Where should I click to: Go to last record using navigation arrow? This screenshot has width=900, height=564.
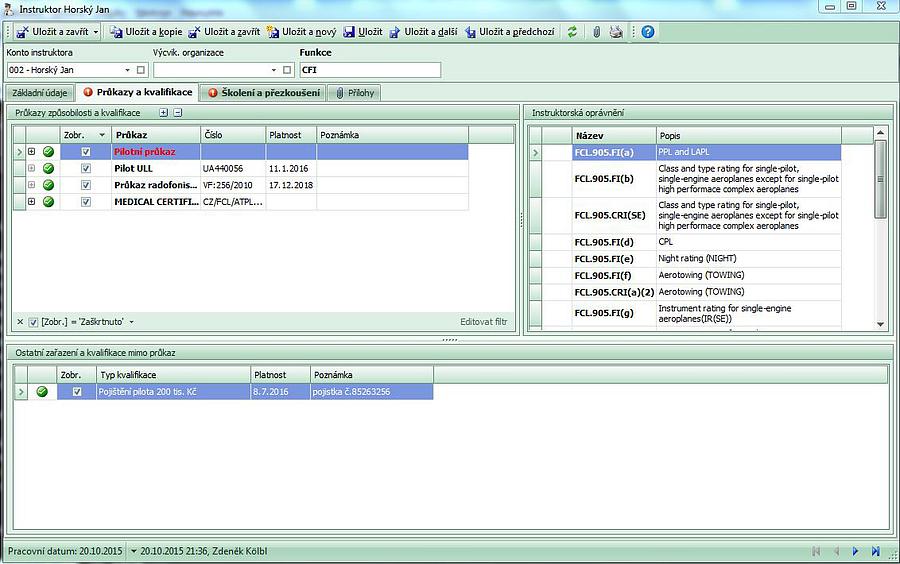pos(876,551)
